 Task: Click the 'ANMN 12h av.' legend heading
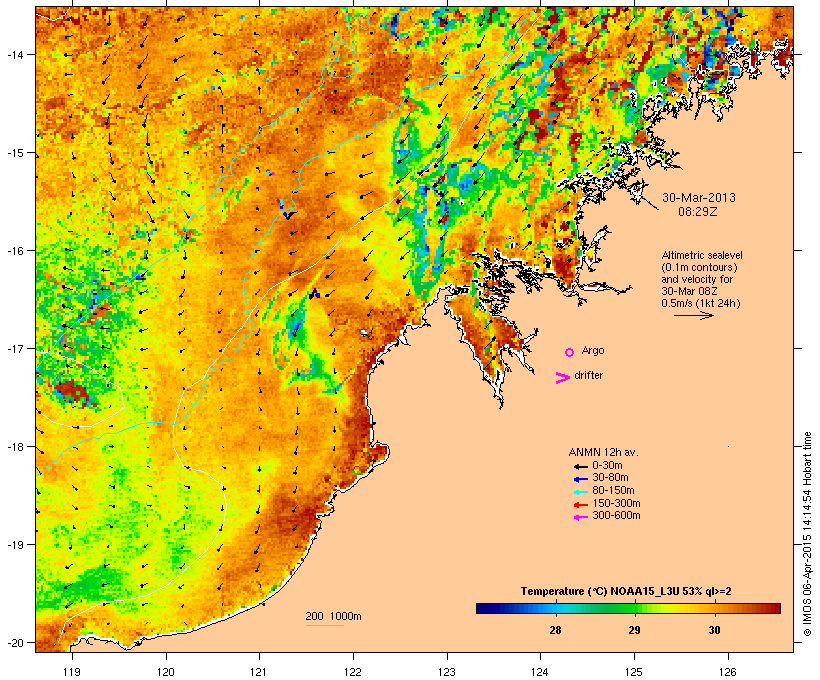click(x=603, y=452)
